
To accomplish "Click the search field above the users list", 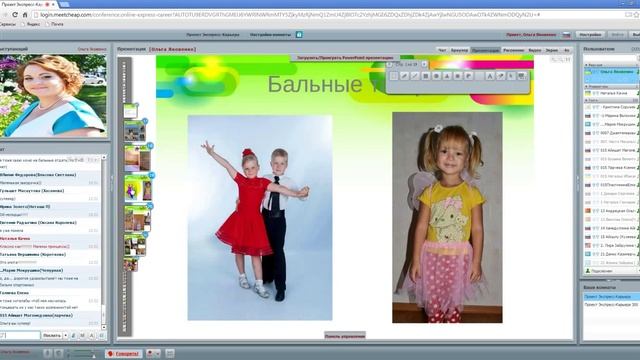I will click(610, 58).
